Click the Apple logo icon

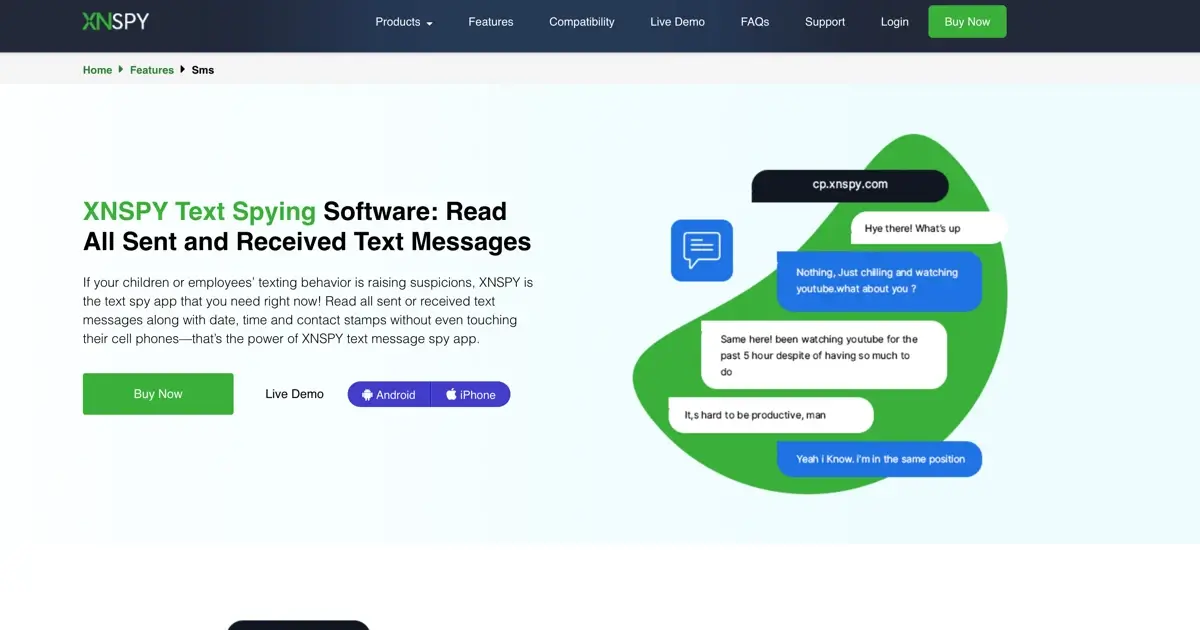451,394
